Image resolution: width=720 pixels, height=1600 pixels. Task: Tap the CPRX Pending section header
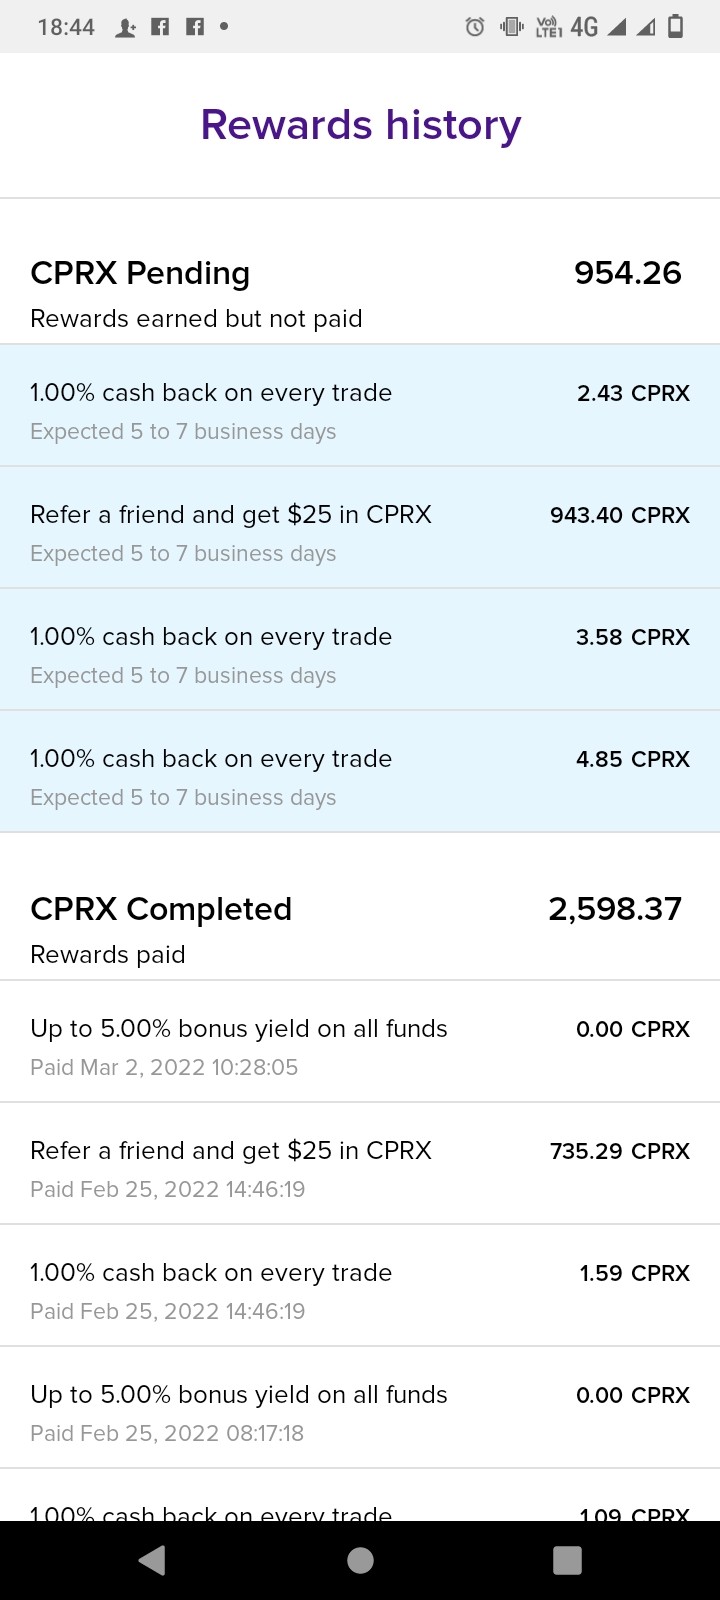tap(140, 273)
